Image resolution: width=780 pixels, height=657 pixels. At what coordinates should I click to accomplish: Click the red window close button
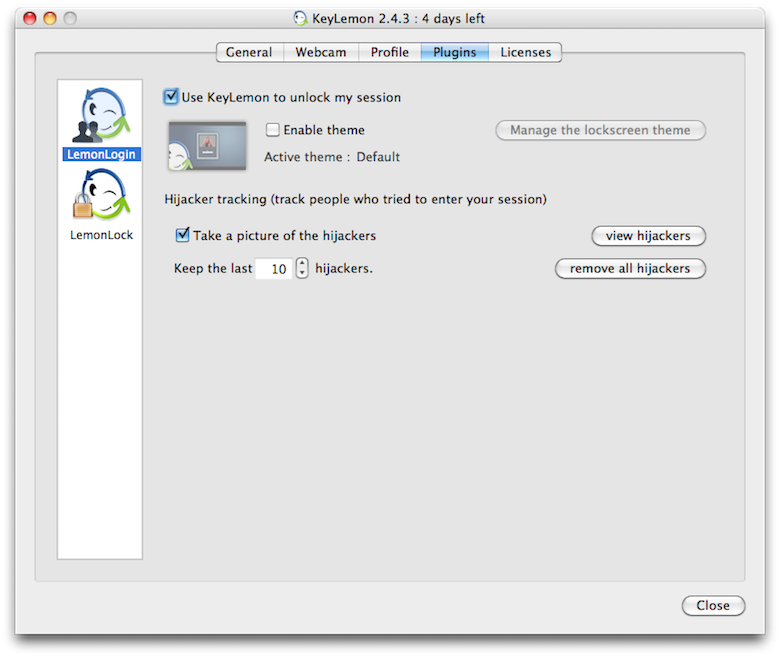click(30, 18)
